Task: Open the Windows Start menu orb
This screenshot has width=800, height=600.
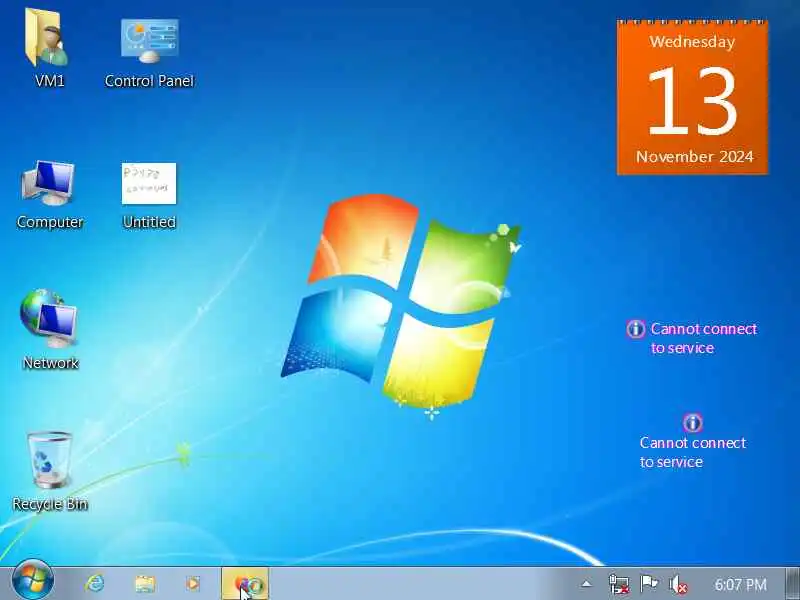Action: tap(33, 582)
